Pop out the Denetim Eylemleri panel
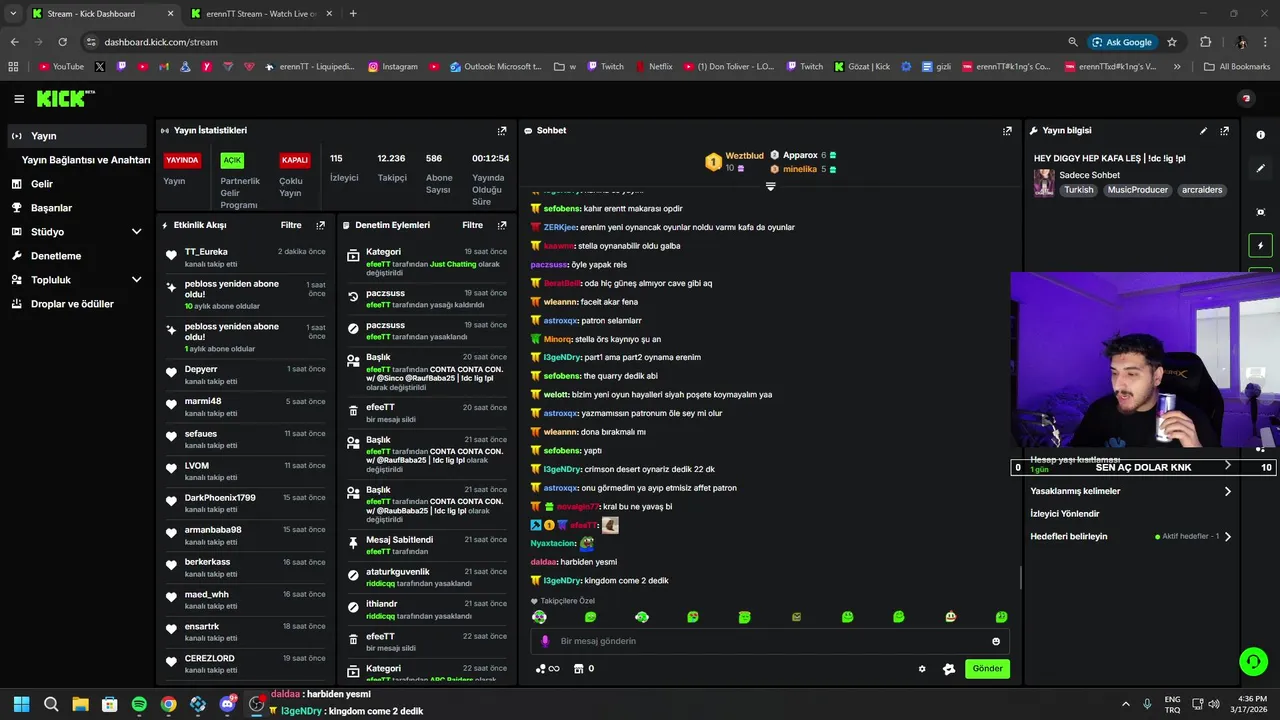This screenshot has width=1280, height=720. 502,226
